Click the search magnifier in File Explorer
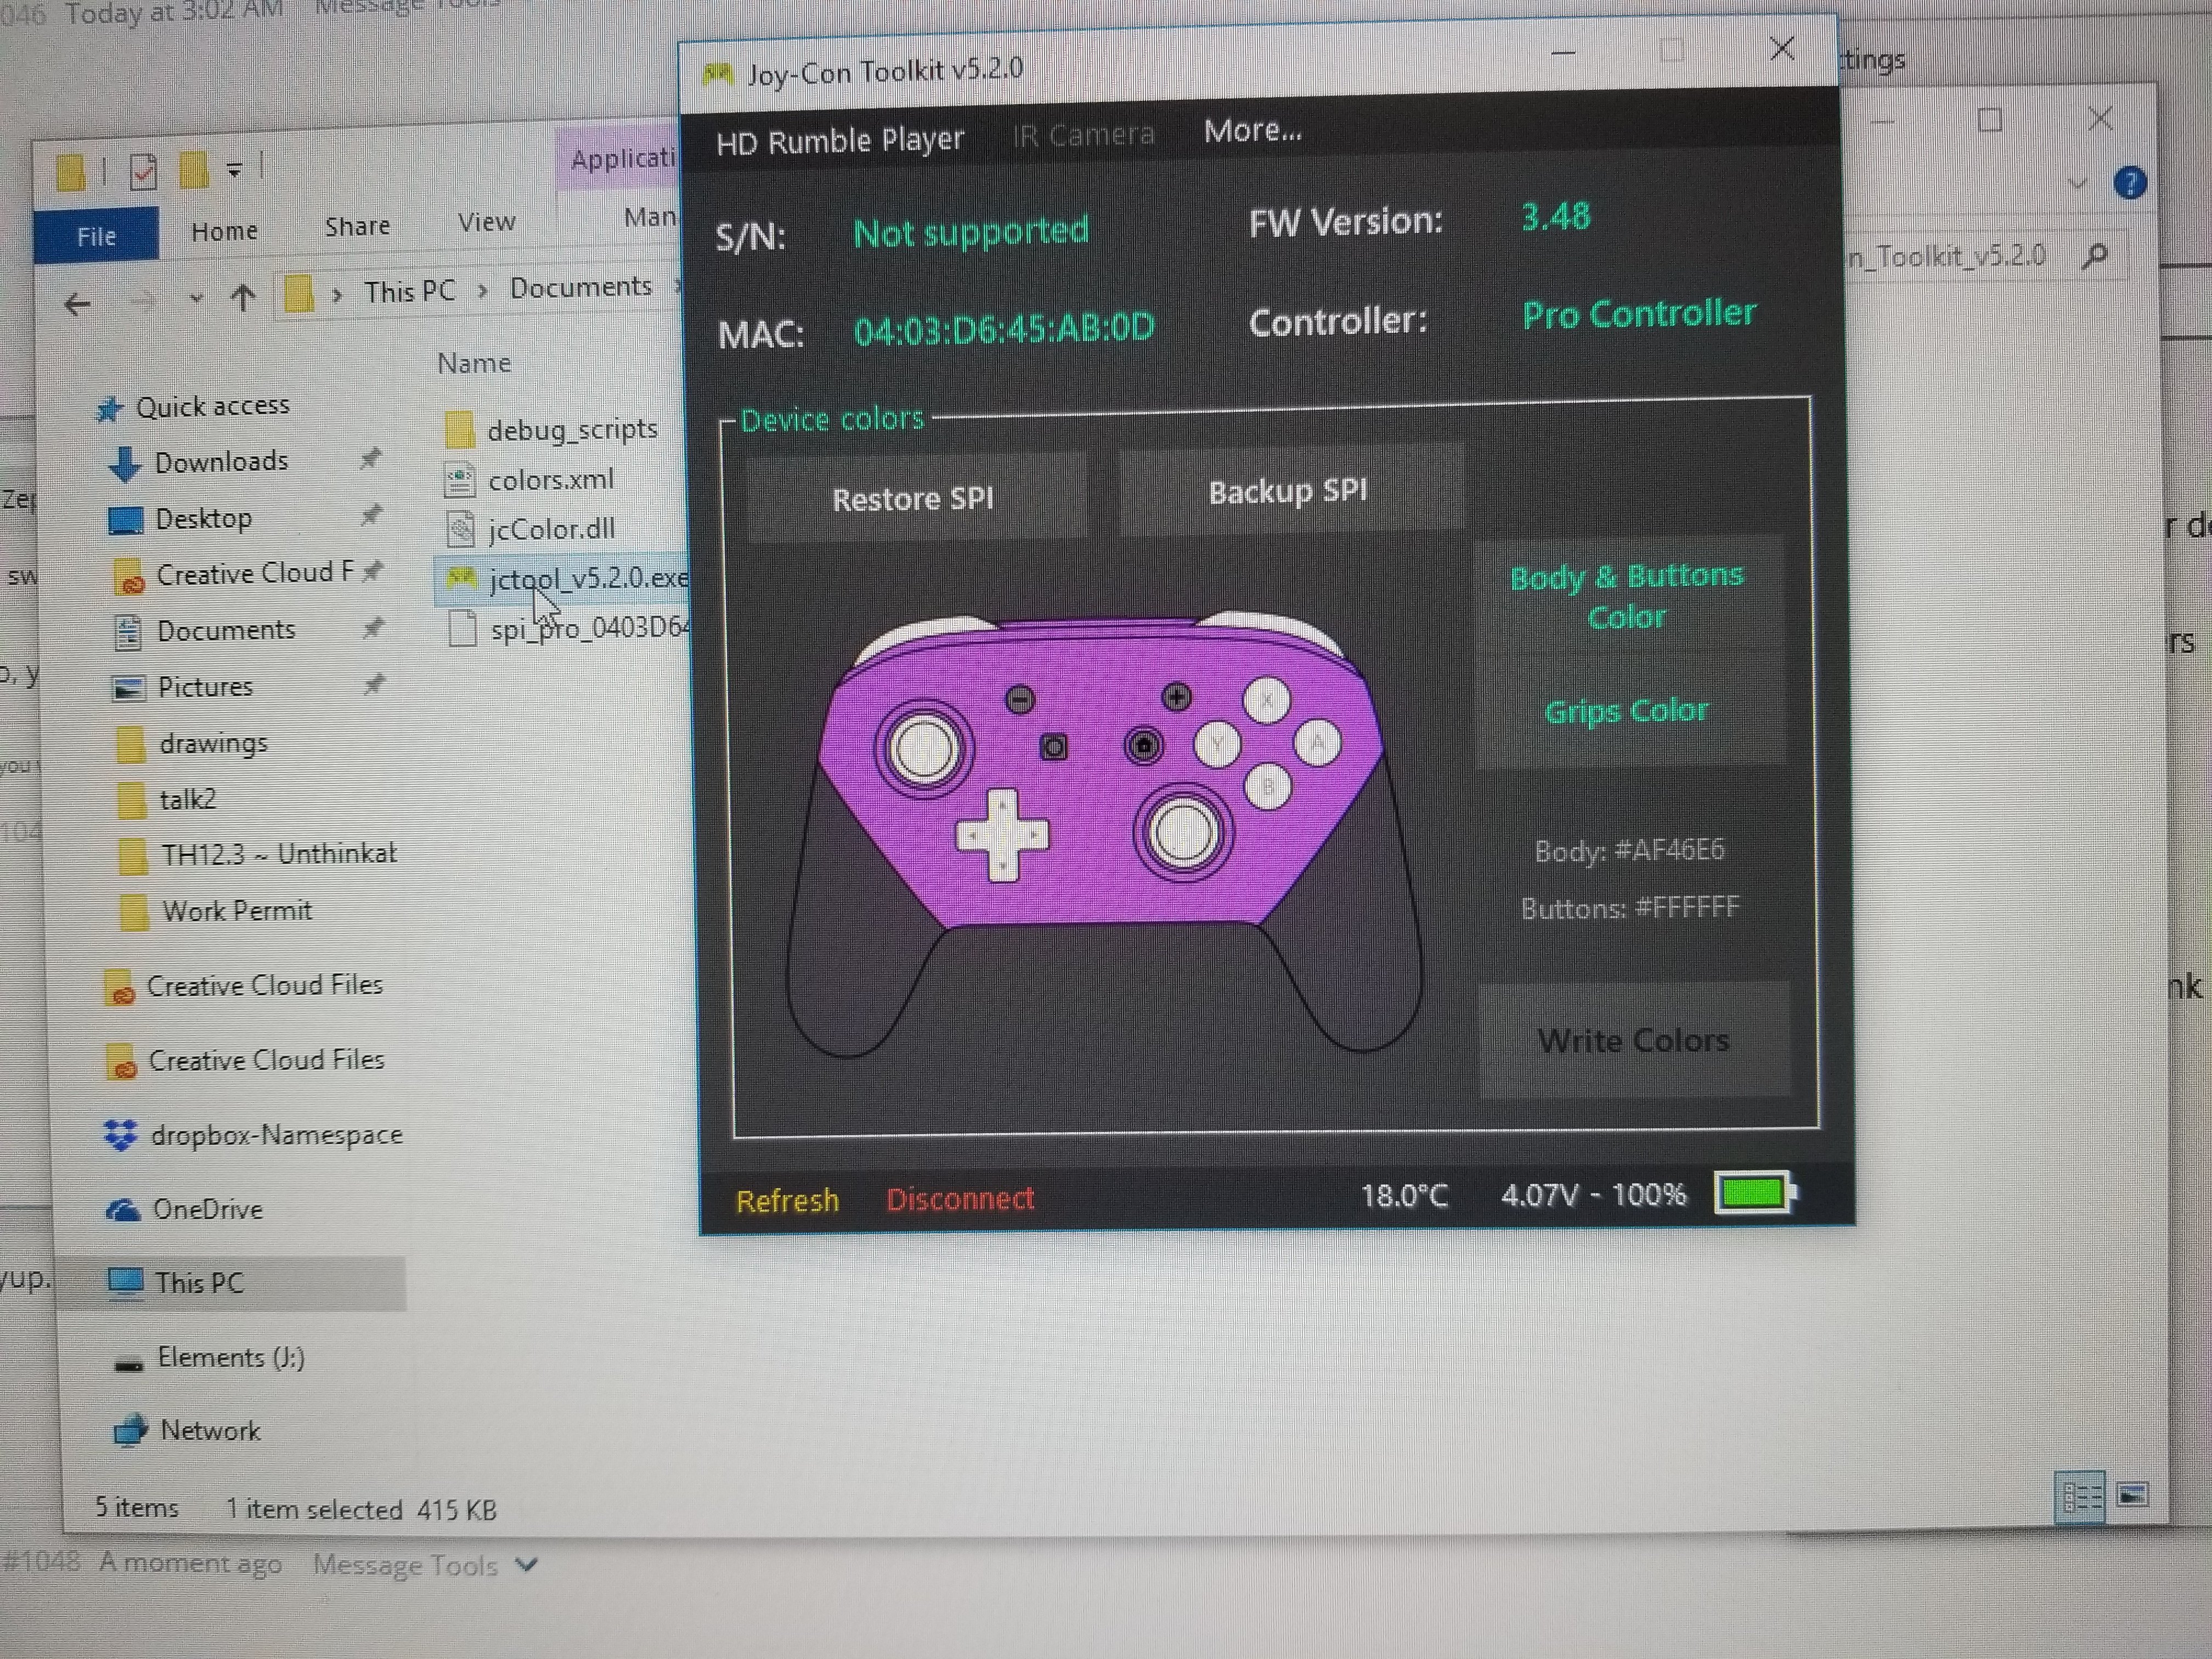The width and height of the screenshot is (2212, 1659). [2094, 257]
